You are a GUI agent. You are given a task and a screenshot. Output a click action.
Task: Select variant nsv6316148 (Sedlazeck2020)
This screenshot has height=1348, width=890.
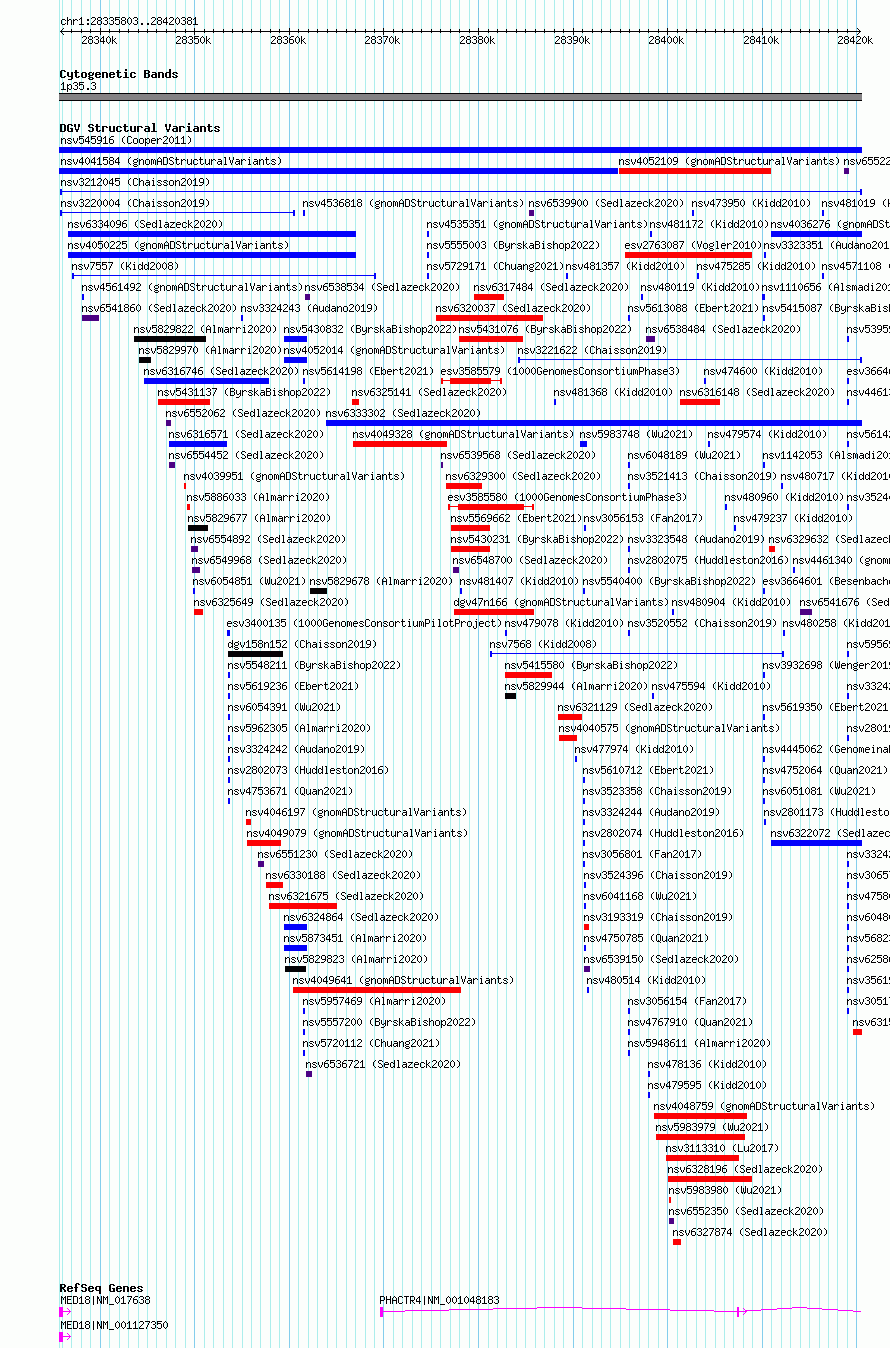pos(757,392)
